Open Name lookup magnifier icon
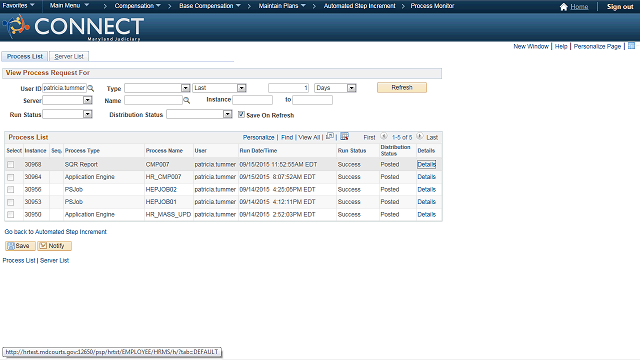Viewport: 640px width, 360px height. pos(187,100)
